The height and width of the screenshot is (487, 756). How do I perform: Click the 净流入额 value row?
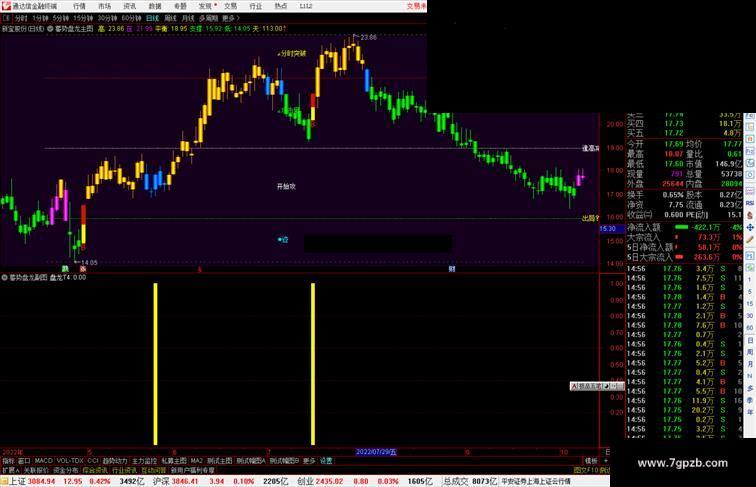point(684,228)
